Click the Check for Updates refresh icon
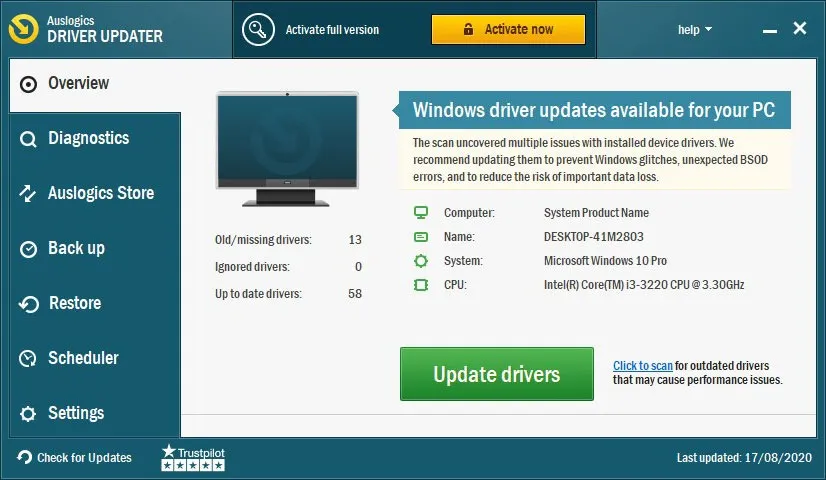Viewport: 826px width, 480px height. (x=24, y=457)
